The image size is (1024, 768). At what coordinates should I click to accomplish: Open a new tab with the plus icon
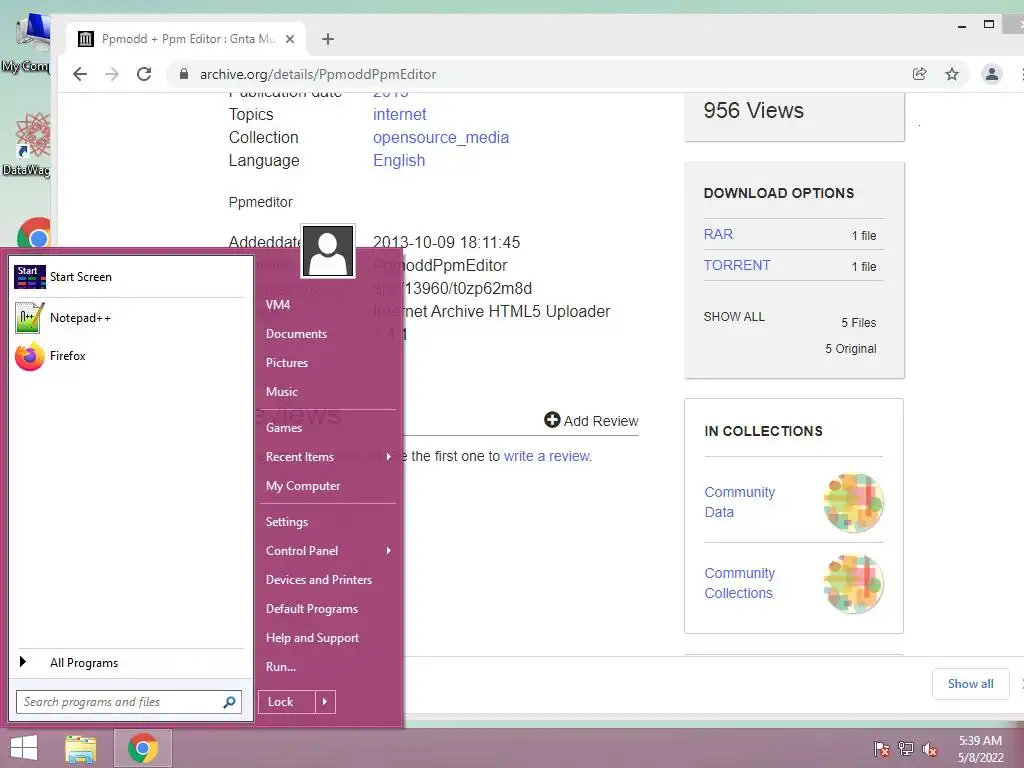328,39
